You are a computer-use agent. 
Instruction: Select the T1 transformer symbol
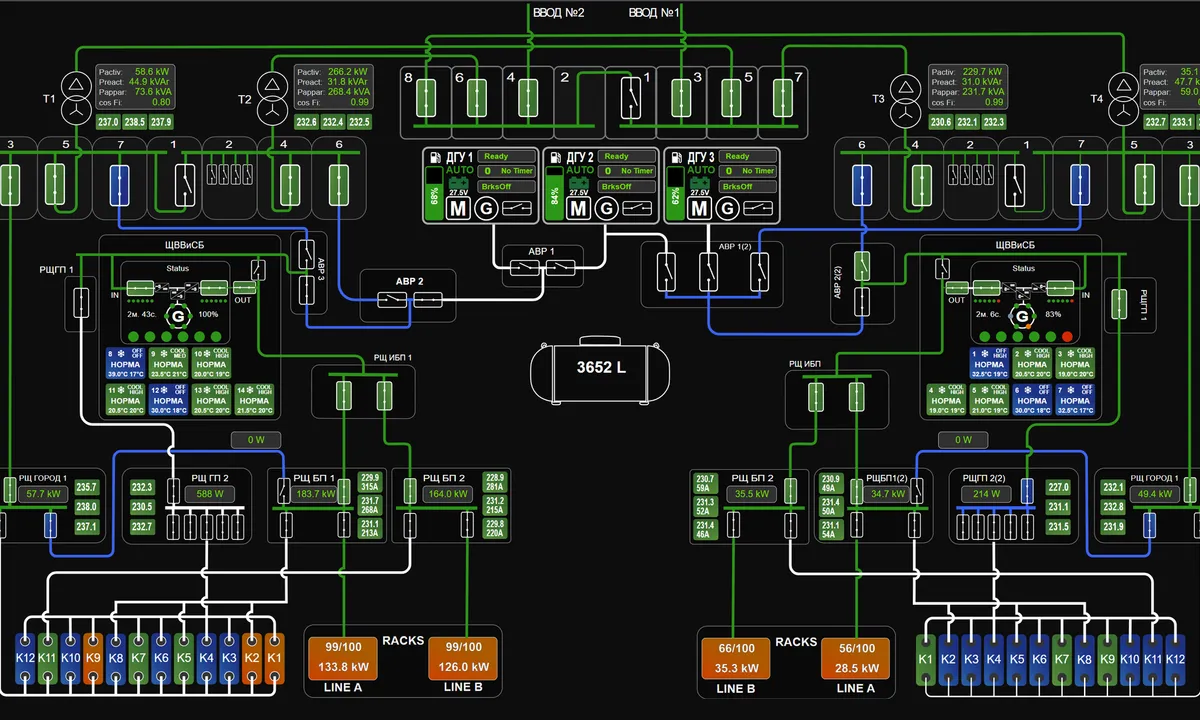(75, 99)
